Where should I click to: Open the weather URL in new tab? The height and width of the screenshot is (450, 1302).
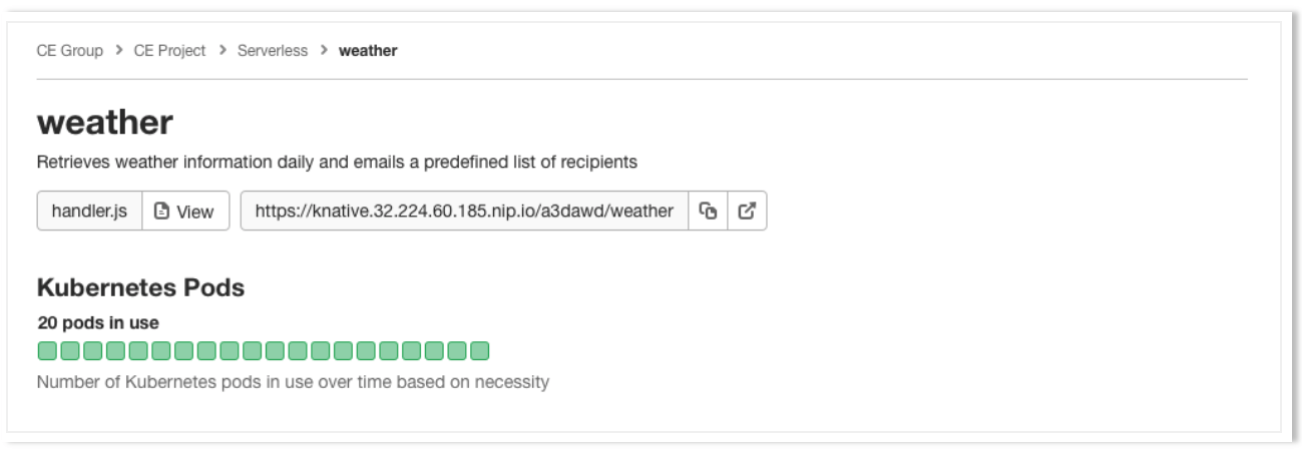pyautogui.click(x=747, y=211)
